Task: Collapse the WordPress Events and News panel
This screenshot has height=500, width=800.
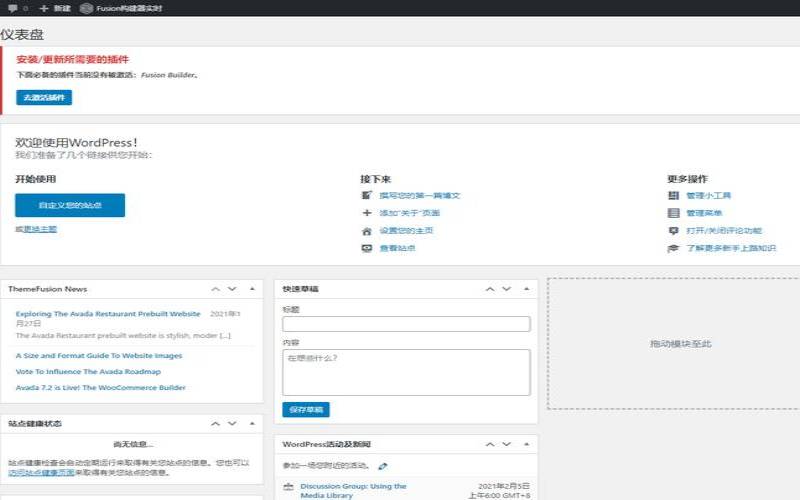Action: pyautogui.click(x=527, y=444)
